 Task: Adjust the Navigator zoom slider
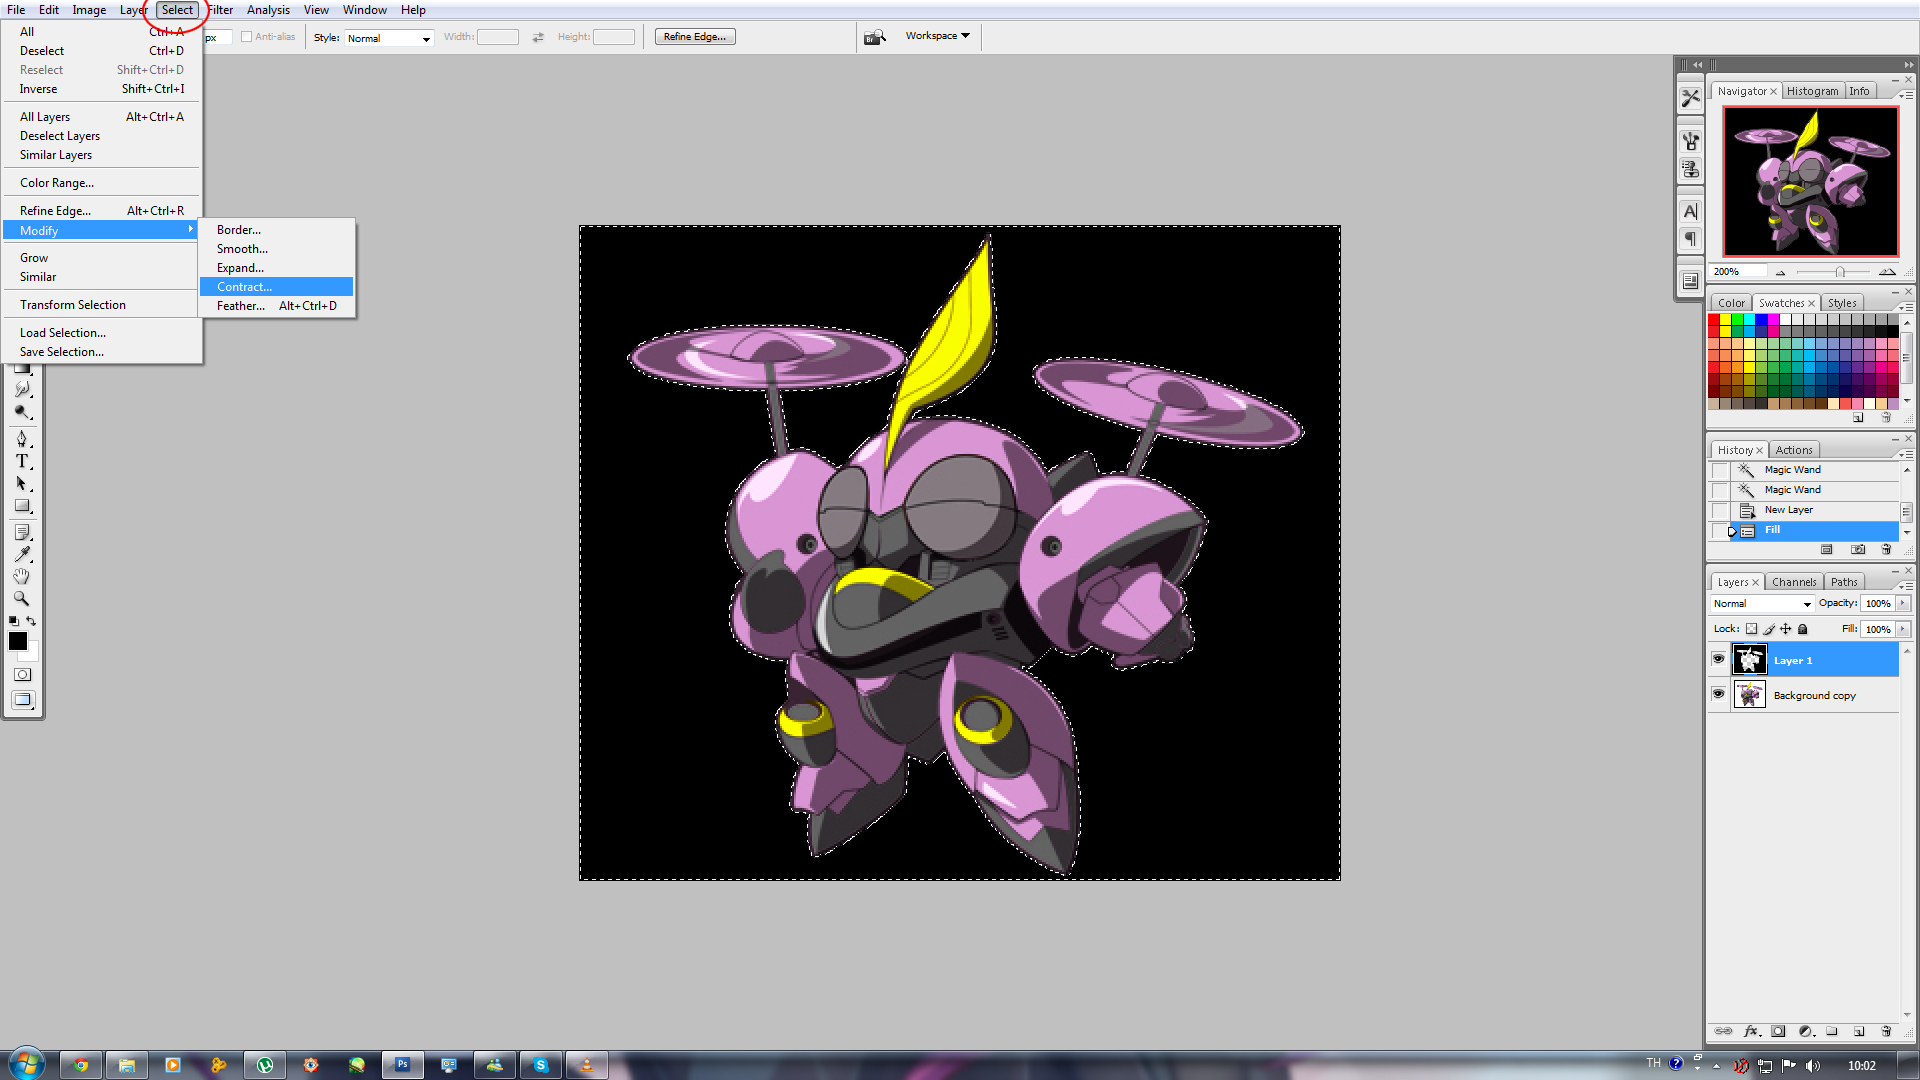pos(1839,272)
